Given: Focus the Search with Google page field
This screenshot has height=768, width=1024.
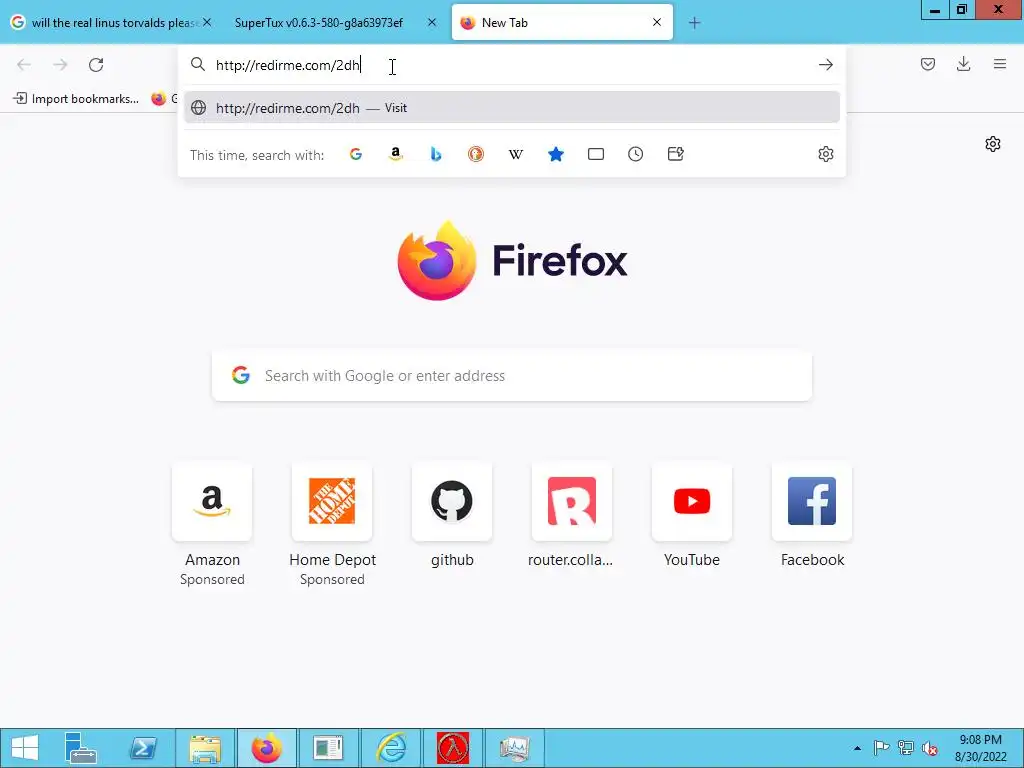Looking at the screenshot, I should pos(511,376).
